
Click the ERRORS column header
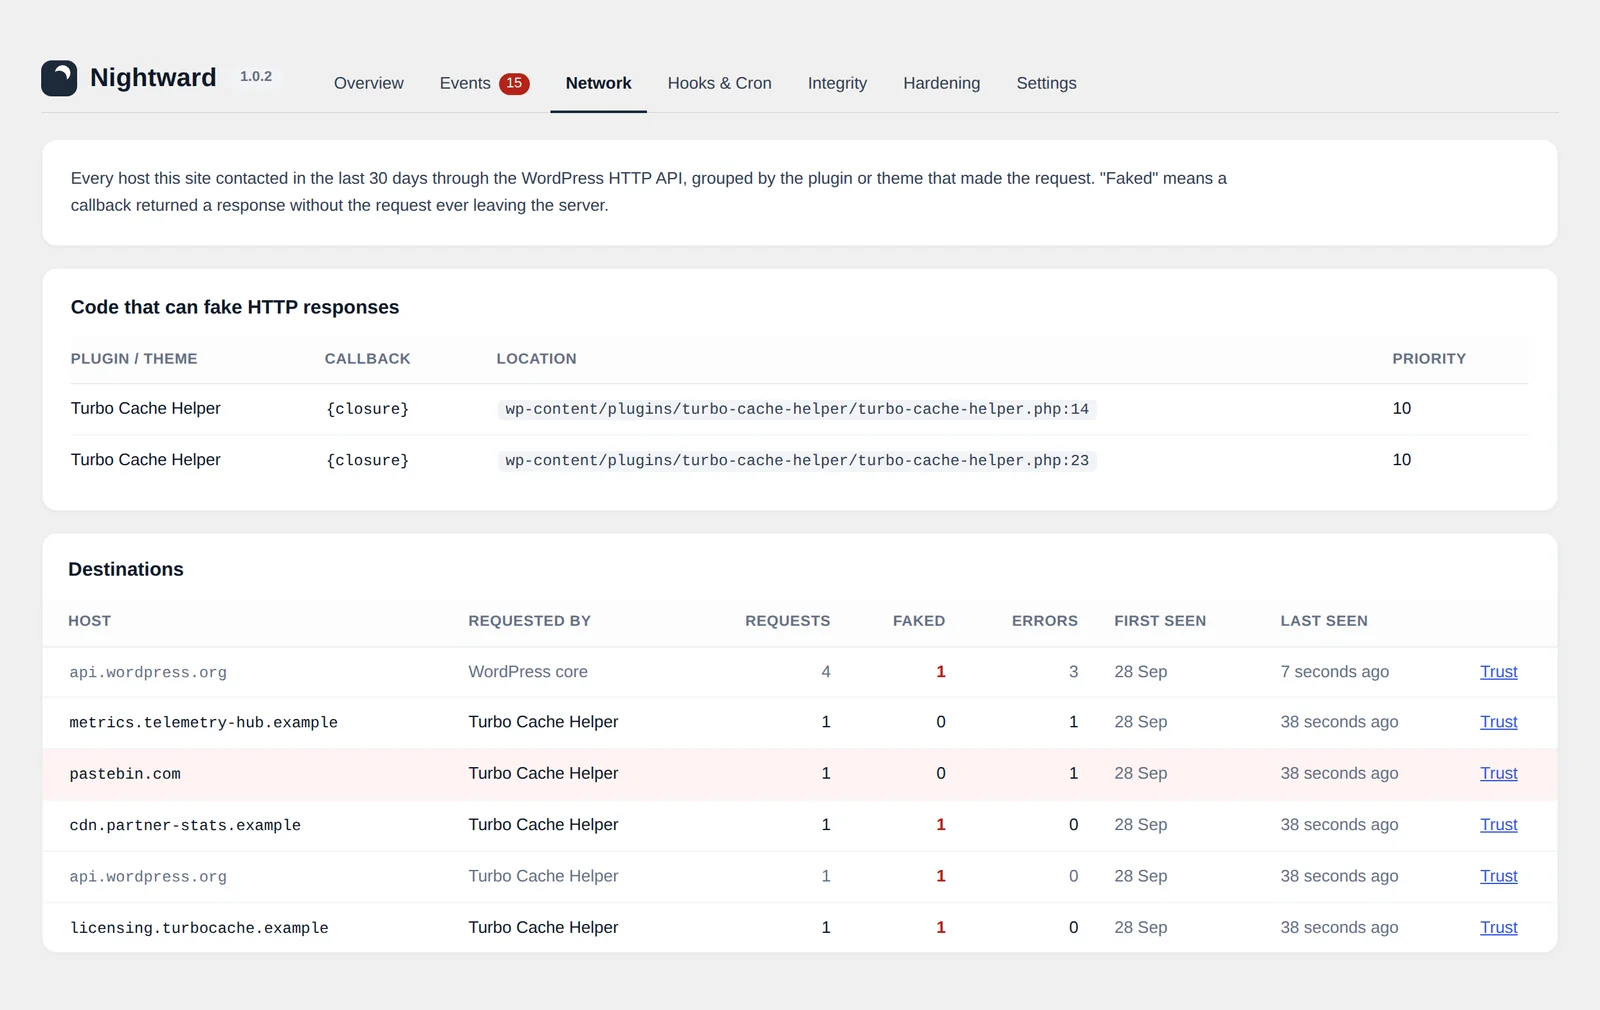[1045, 621]
